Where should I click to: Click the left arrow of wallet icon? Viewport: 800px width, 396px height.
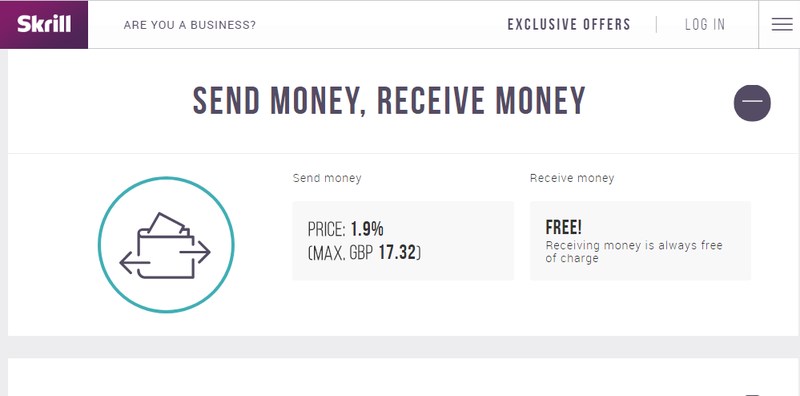click(x=135, y=263)
